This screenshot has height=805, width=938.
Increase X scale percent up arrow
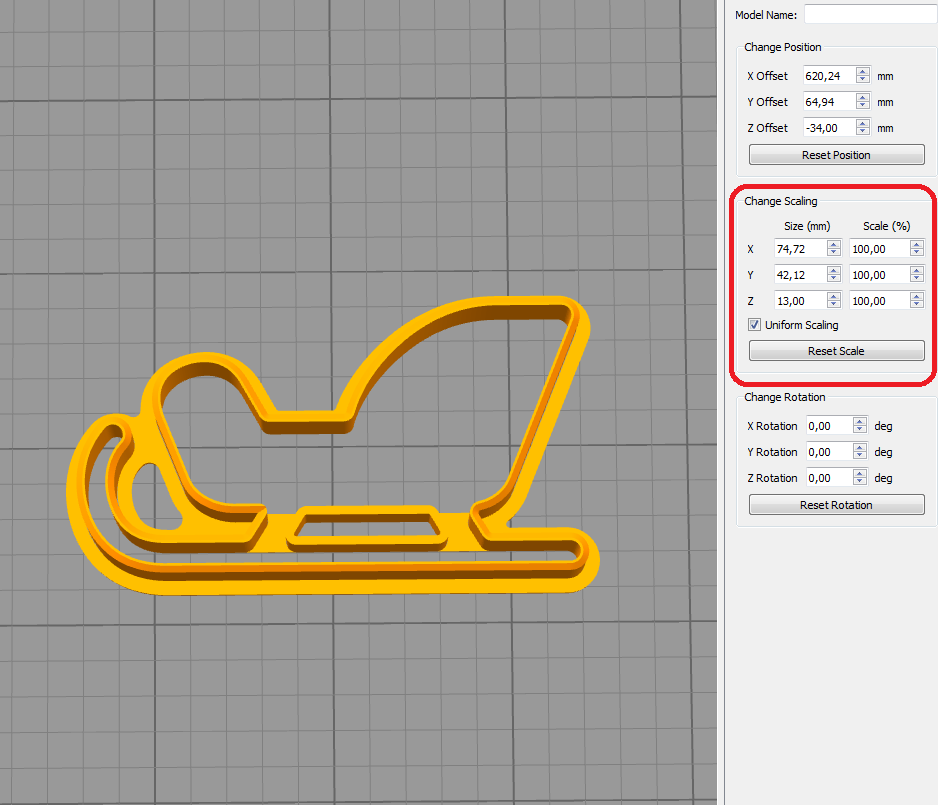tap(917, 244)
